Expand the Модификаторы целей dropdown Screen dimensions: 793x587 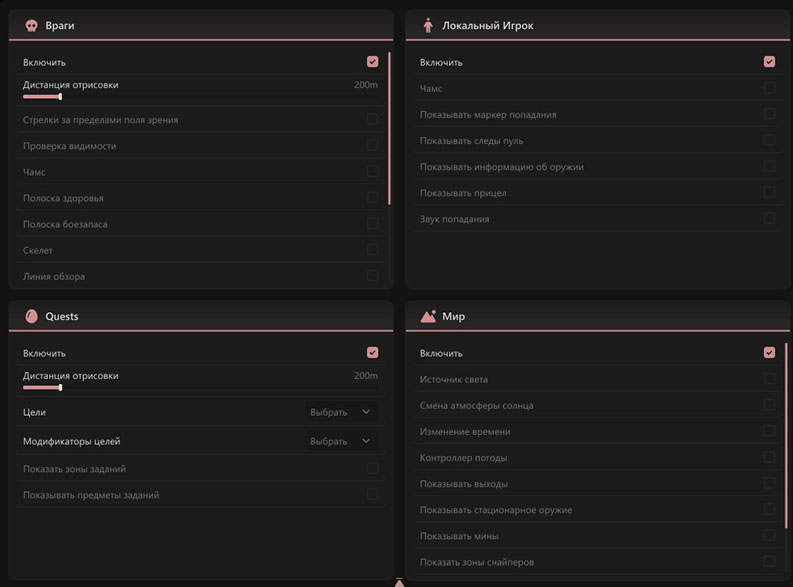339,441
